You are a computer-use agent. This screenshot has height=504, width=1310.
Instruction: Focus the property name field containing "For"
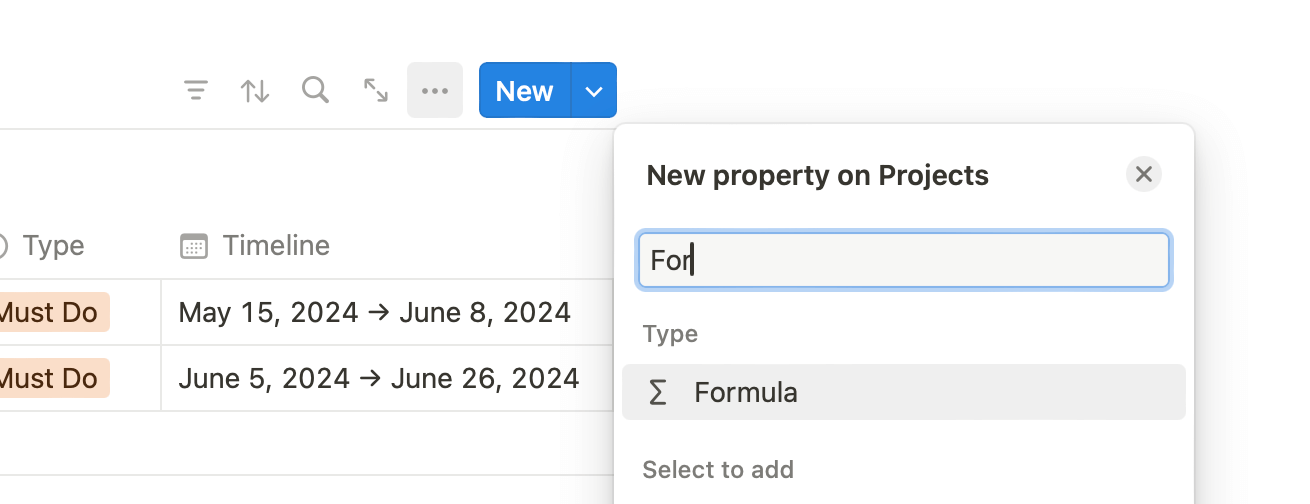(903, 261)
